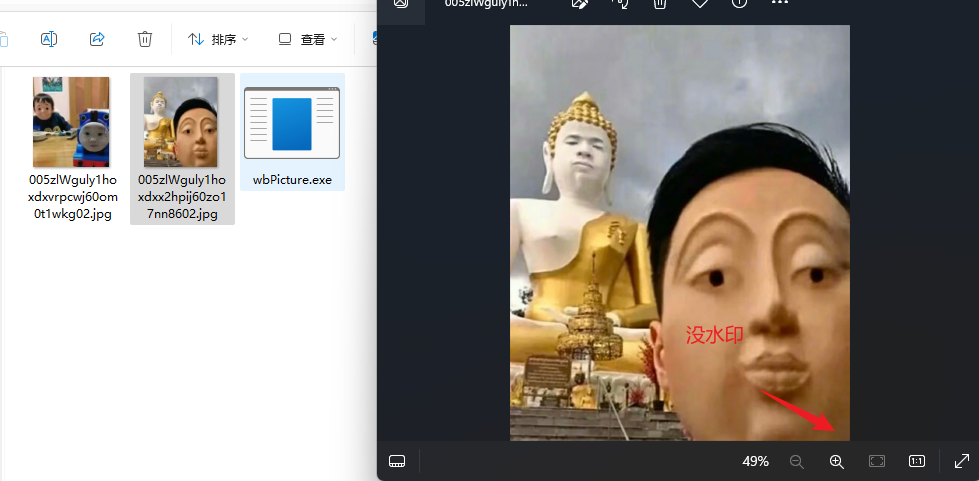Select the Buddha statue photo thumbnail in Explorer
This screenshot has width=979, height=481.
coord(180,122)
